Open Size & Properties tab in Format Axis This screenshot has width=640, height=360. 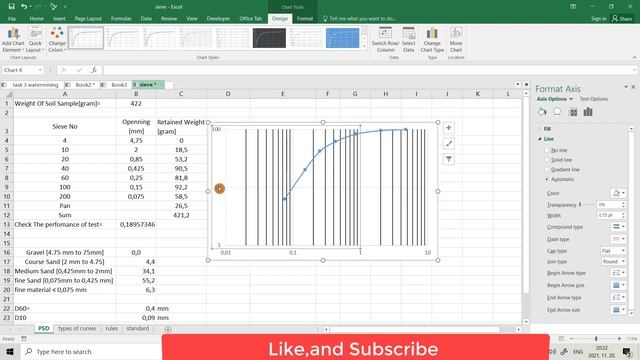(x=573, y=112)
